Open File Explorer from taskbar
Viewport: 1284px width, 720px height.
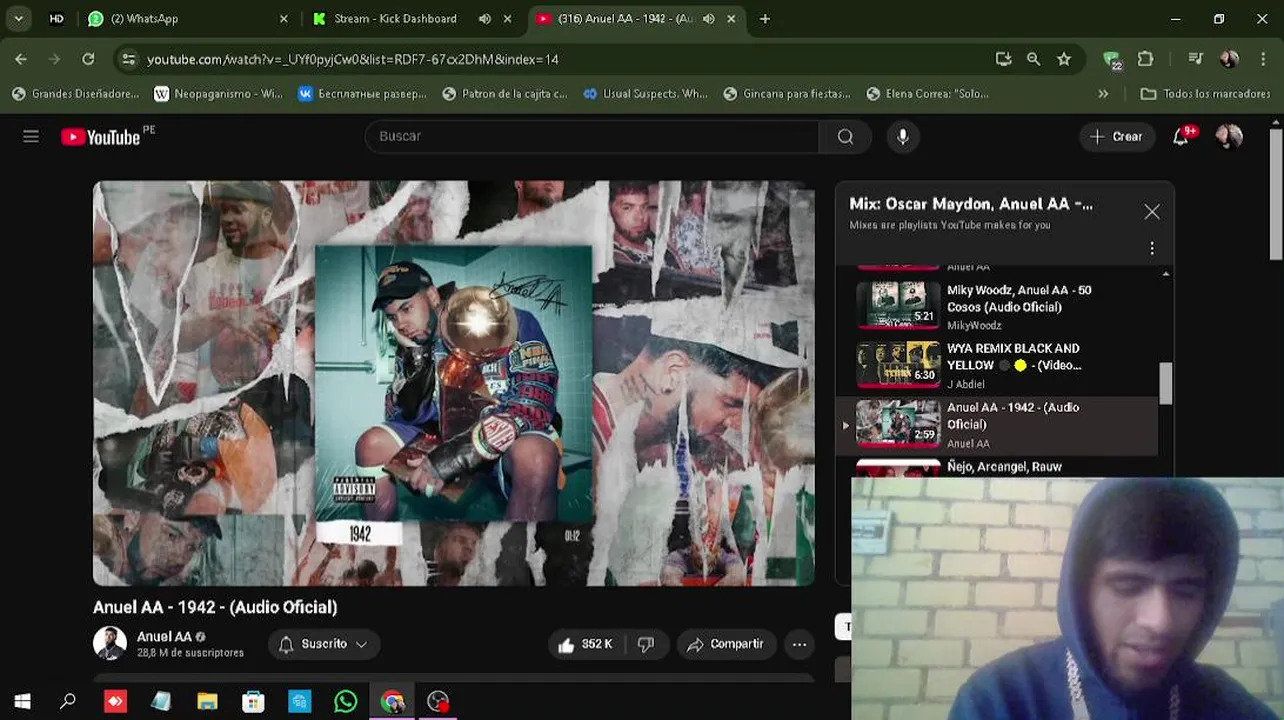(207, 702)
